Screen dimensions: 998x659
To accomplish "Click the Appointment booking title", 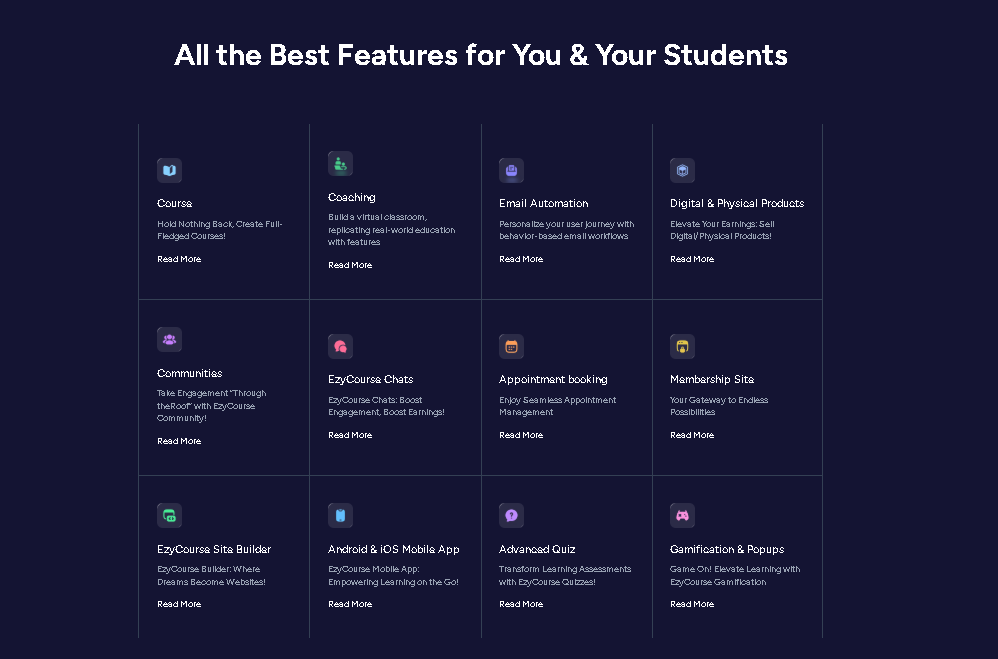I will point(553,379).
